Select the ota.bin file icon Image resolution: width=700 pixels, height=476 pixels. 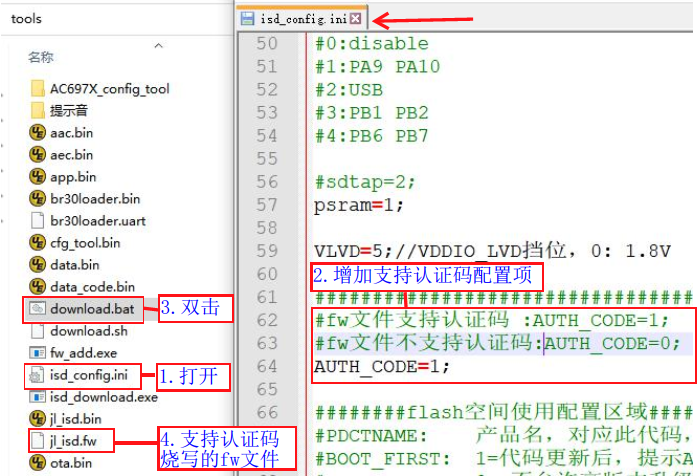[38, 463]
